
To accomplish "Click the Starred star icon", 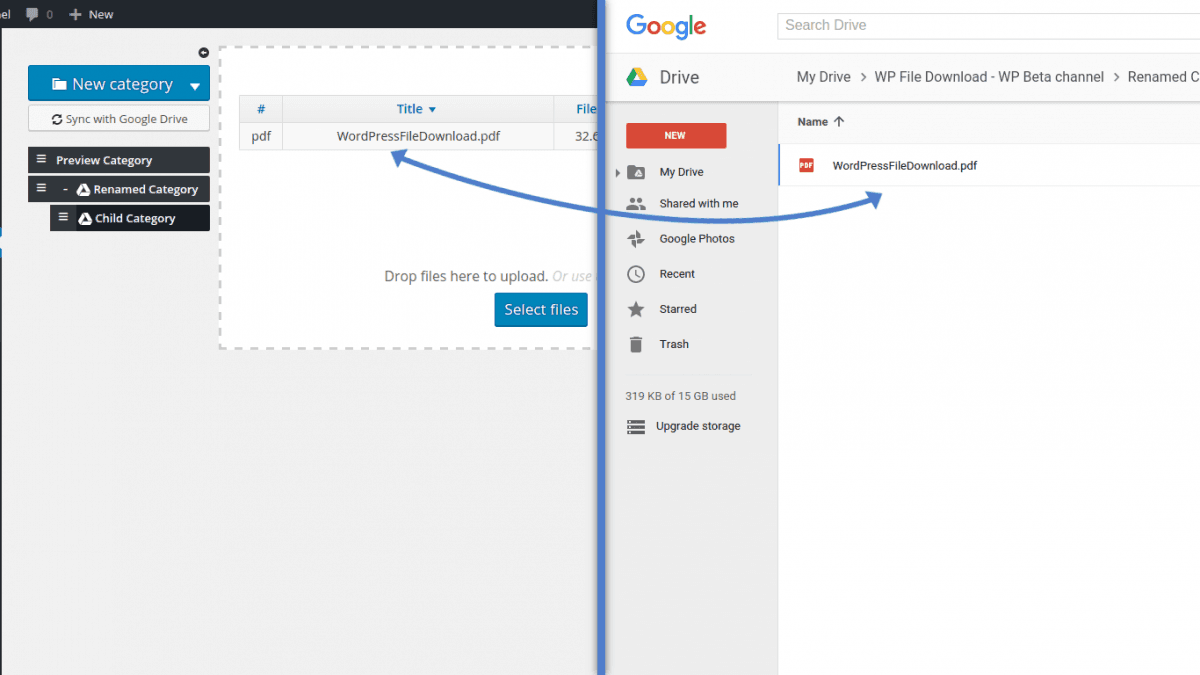I will pos(636,309).
